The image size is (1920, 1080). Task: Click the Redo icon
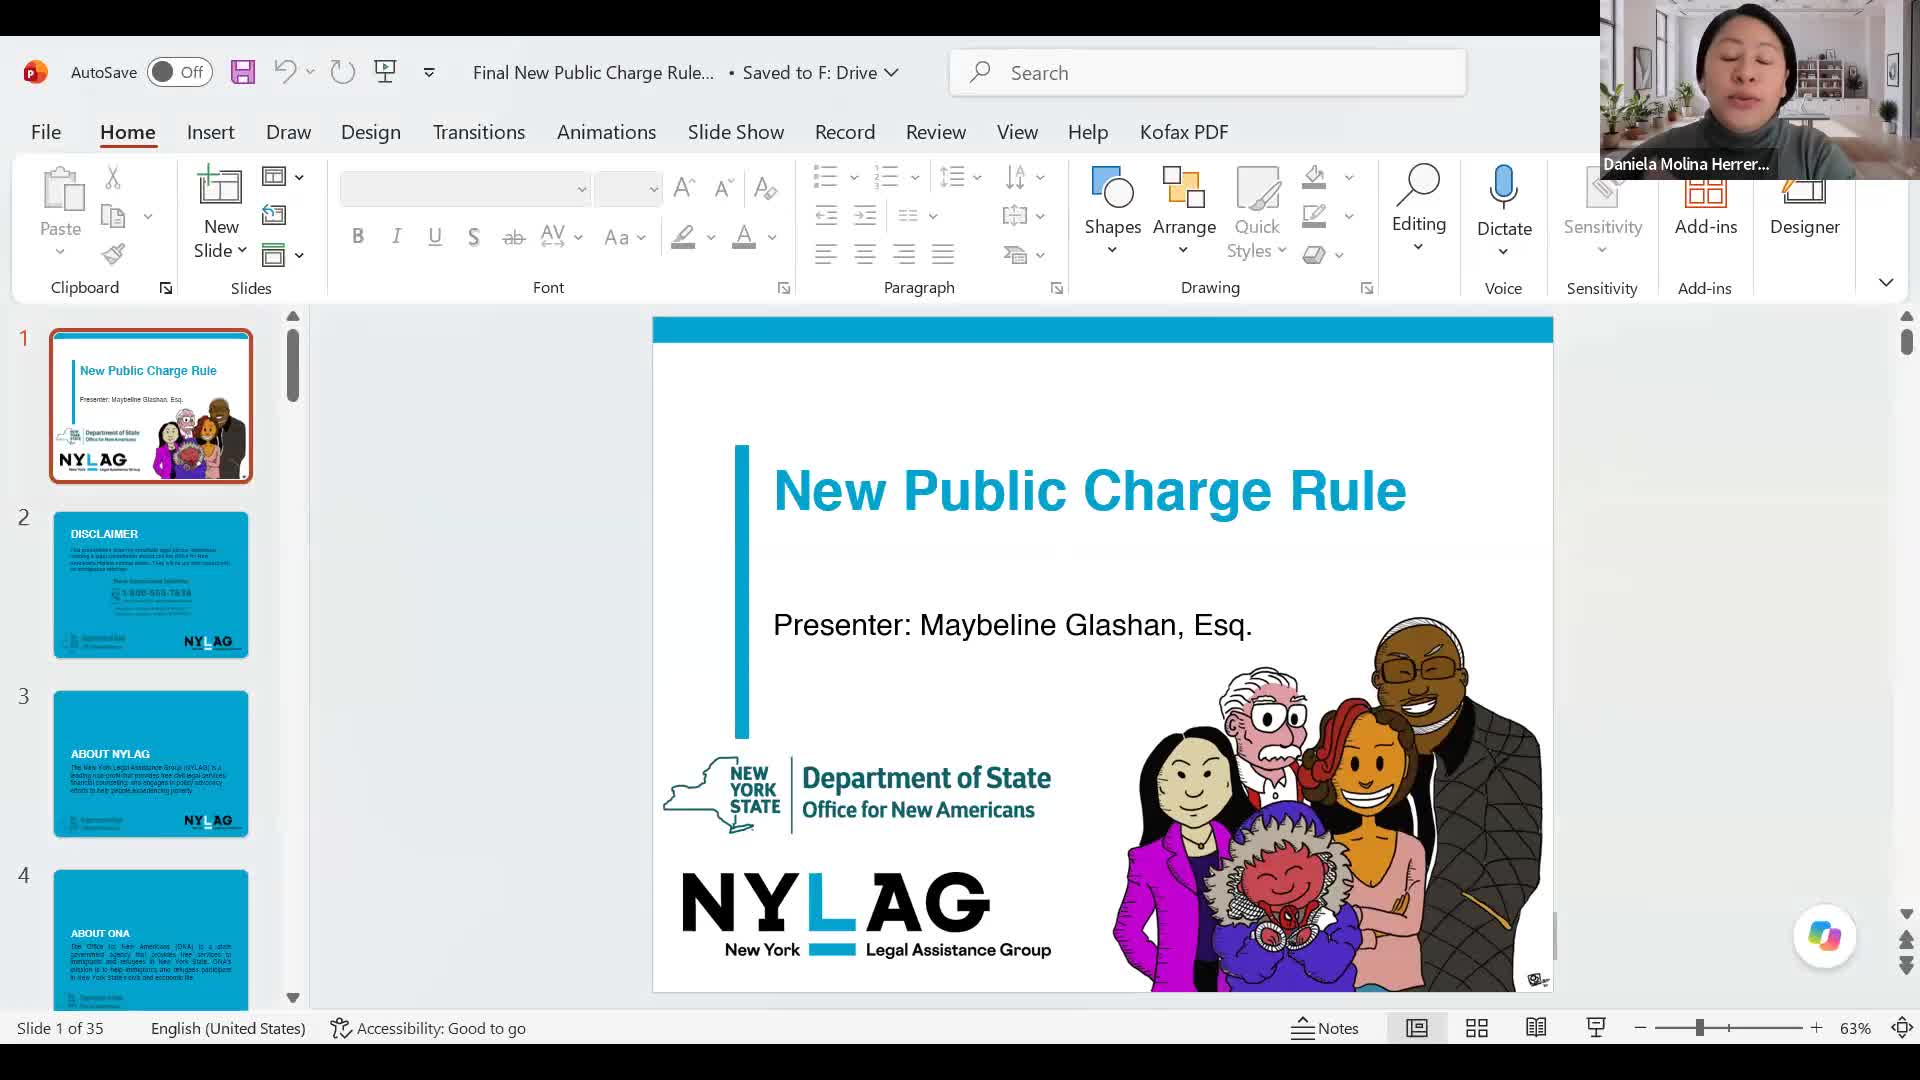click(x=342, y=72)
